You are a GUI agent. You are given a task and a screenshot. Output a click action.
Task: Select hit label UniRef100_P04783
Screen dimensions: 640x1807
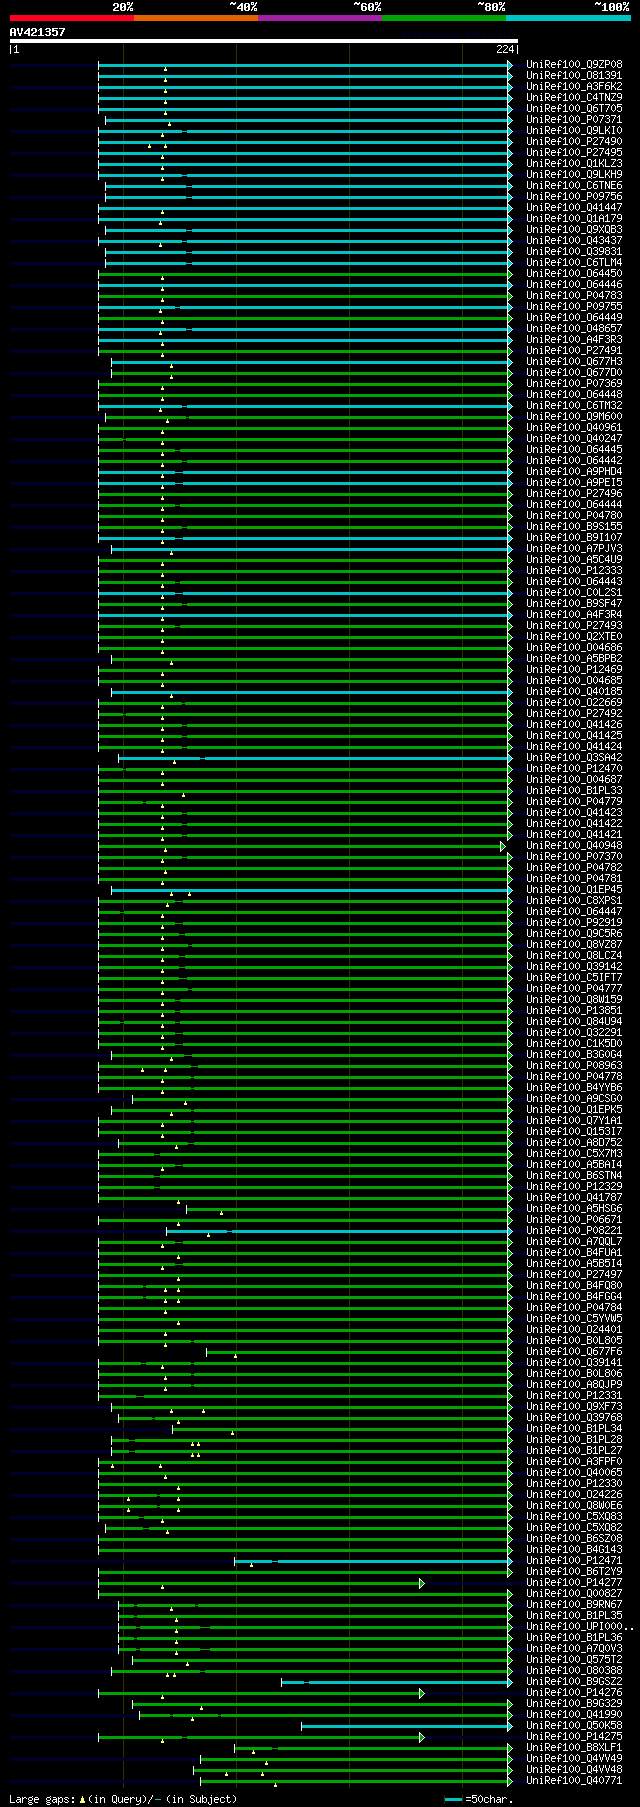tap(574, 296)
